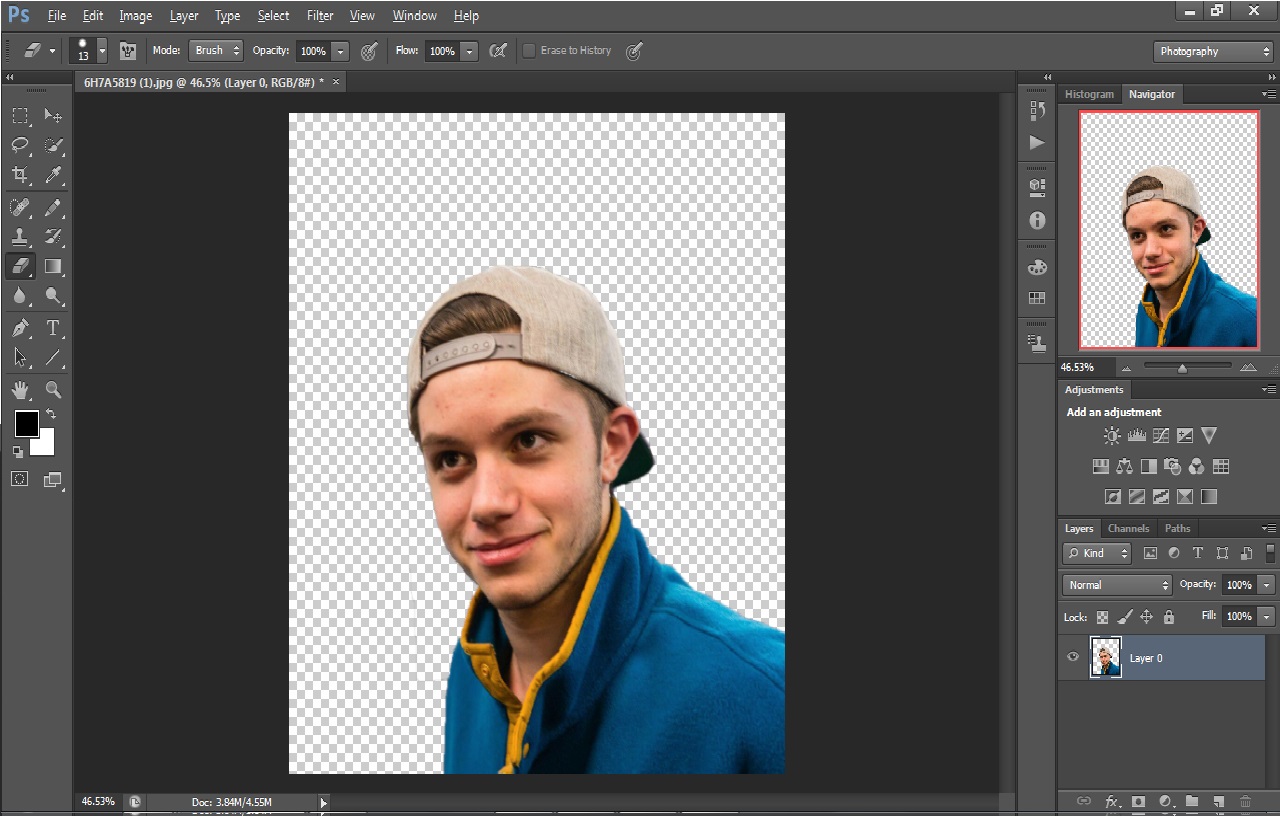Image resolution: width=1280 pixels, height=816 pixels.
Task: Select the Move tool
Action: (53, 116)
